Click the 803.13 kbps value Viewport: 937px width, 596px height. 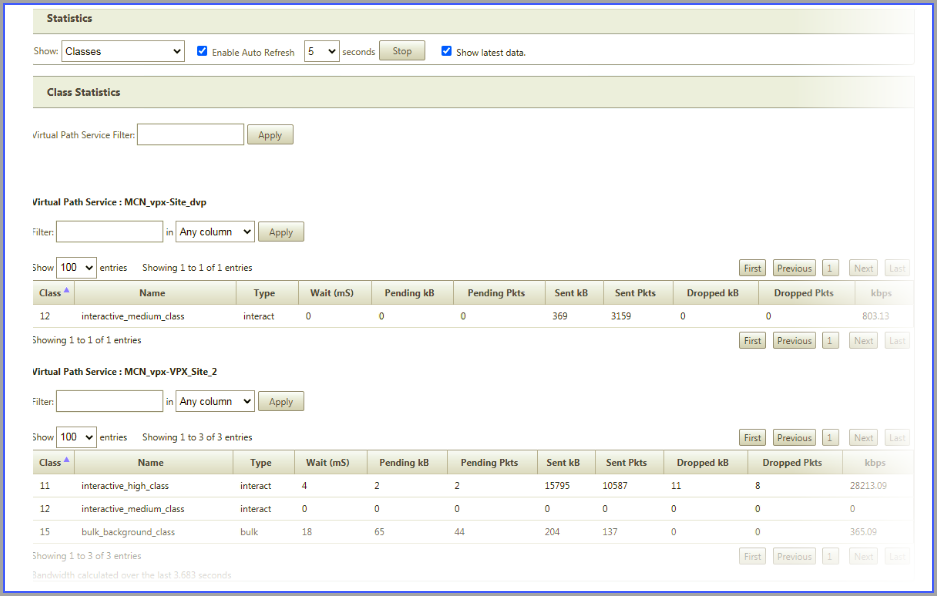[875, 316]
